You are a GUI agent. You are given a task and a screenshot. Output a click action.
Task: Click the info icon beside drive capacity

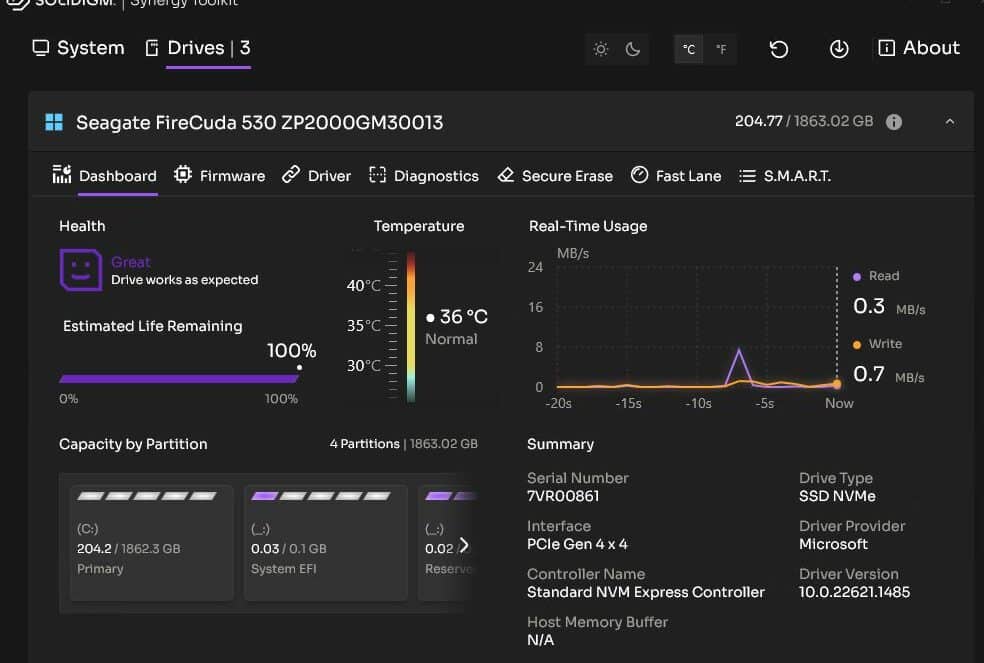[894, 122]
